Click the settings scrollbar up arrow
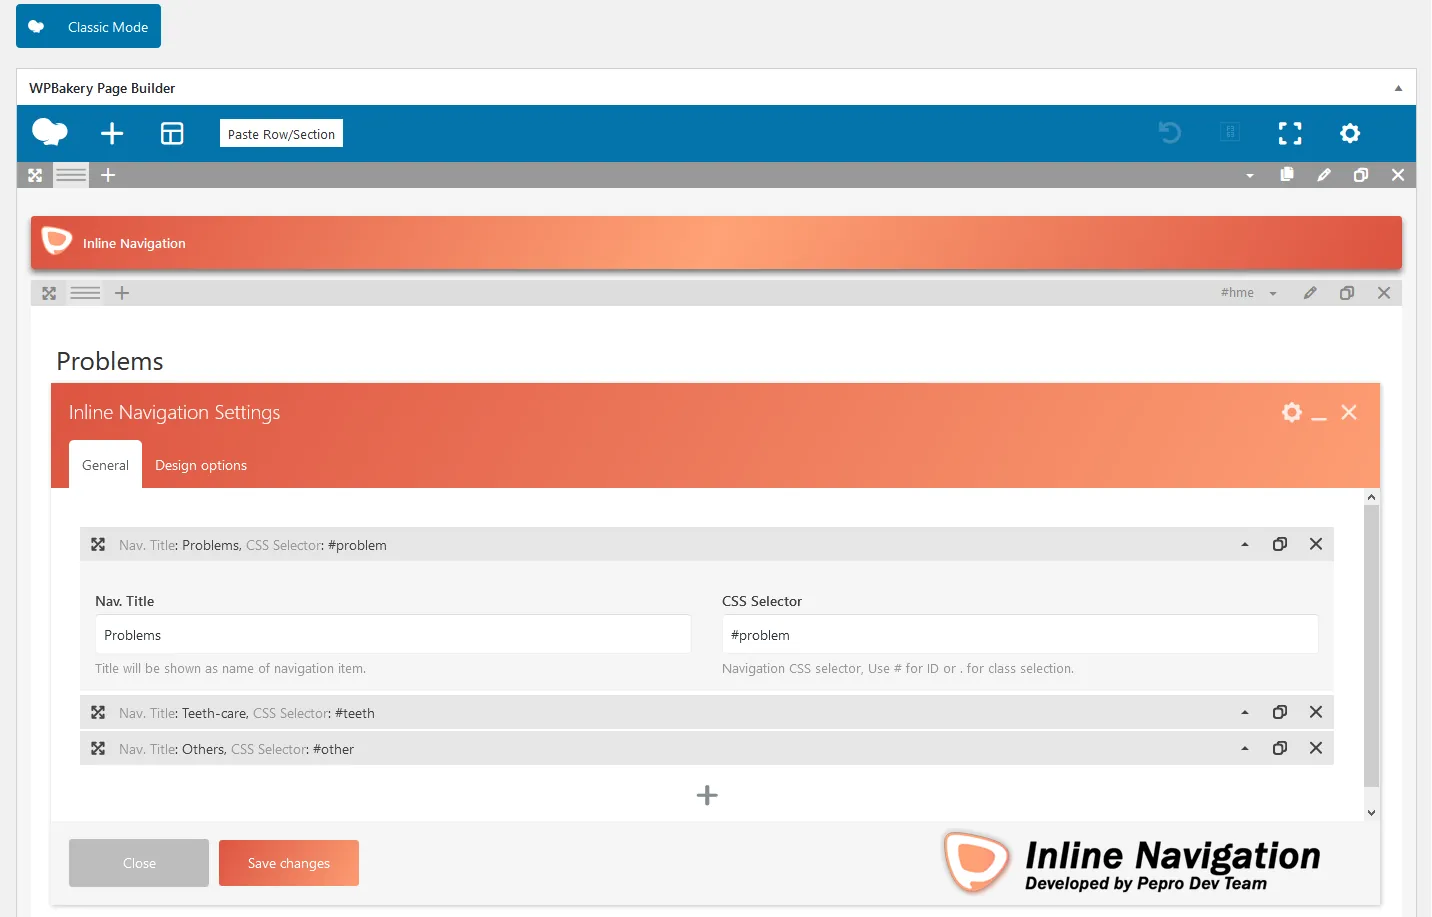The width and height of the screenshot is (1432, 917). [1371, 497]
